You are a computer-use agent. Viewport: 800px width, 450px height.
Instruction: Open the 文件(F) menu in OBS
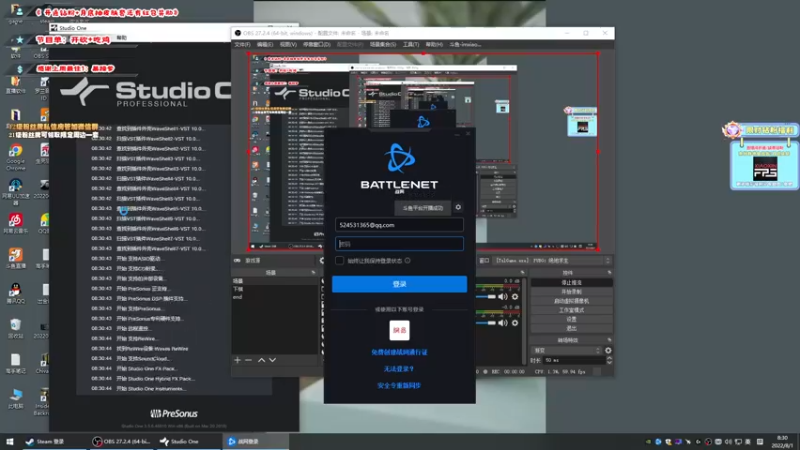coord(242,44)
